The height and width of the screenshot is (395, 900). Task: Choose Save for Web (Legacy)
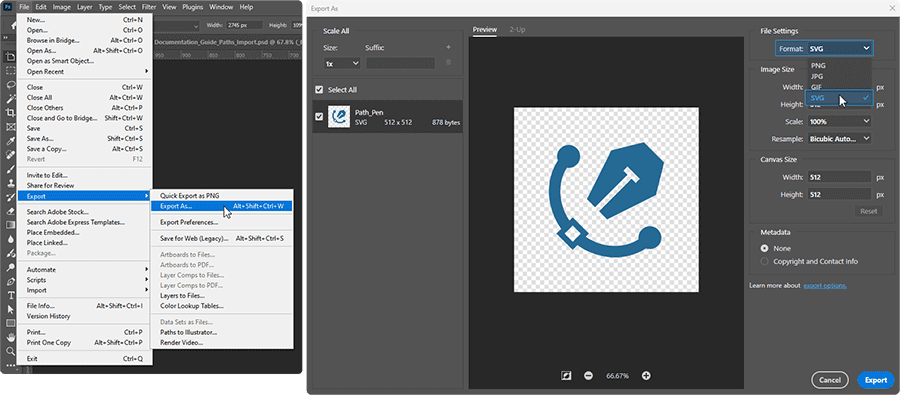coord(222,238)
